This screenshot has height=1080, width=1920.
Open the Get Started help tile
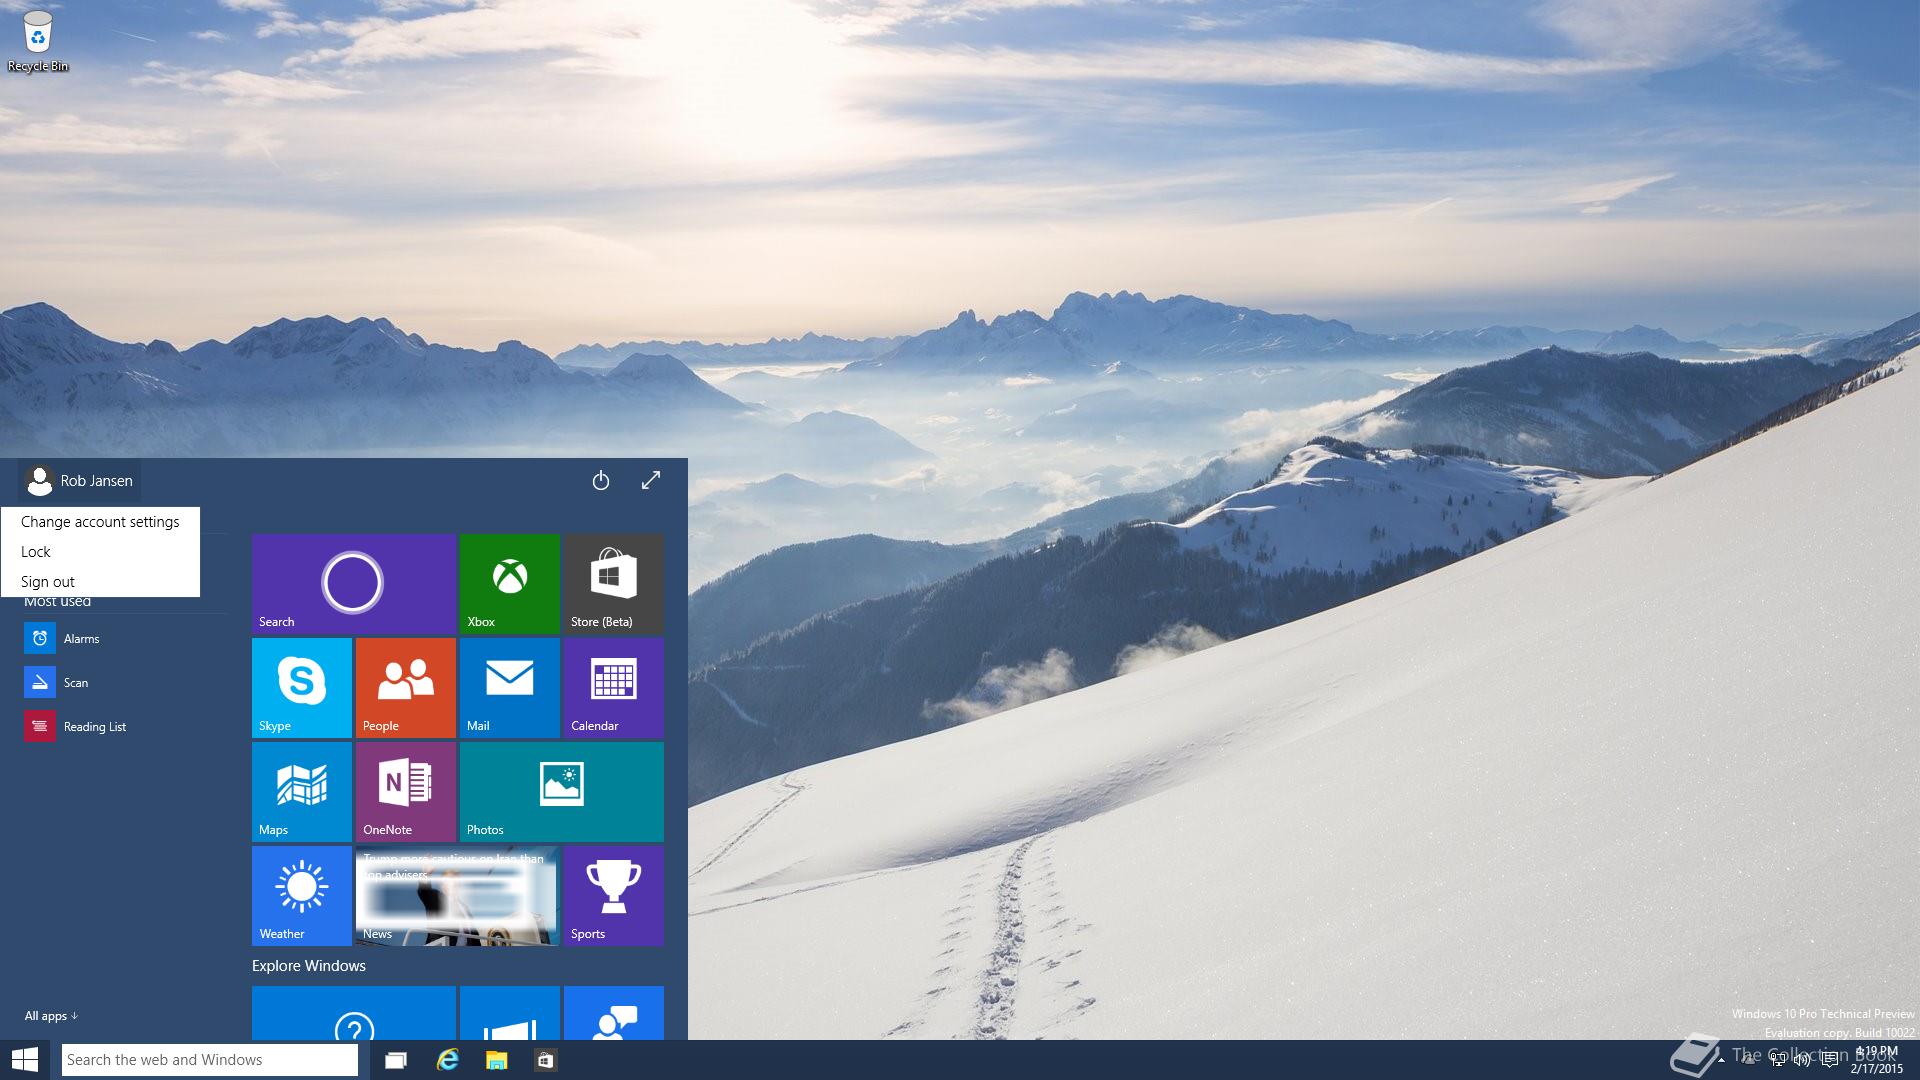[354, 1013]
